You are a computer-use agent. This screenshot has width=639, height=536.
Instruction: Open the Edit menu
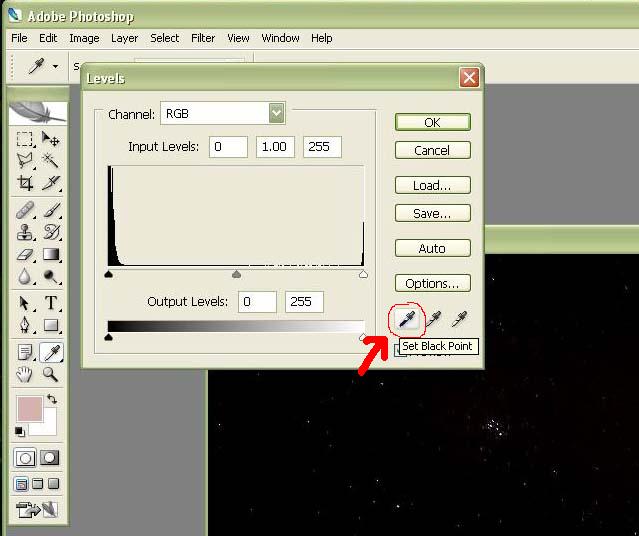point(48,38)
